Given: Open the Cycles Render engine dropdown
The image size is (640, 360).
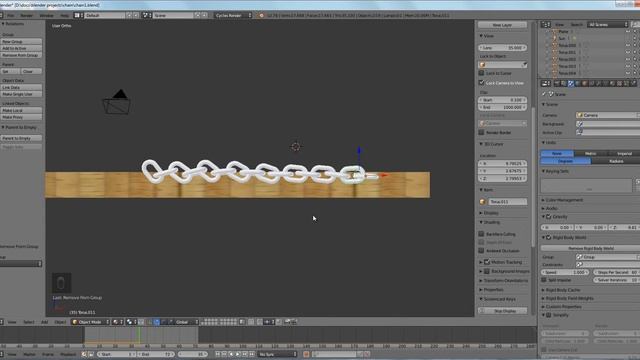Looking at the screenshot, I should [233, 15].
